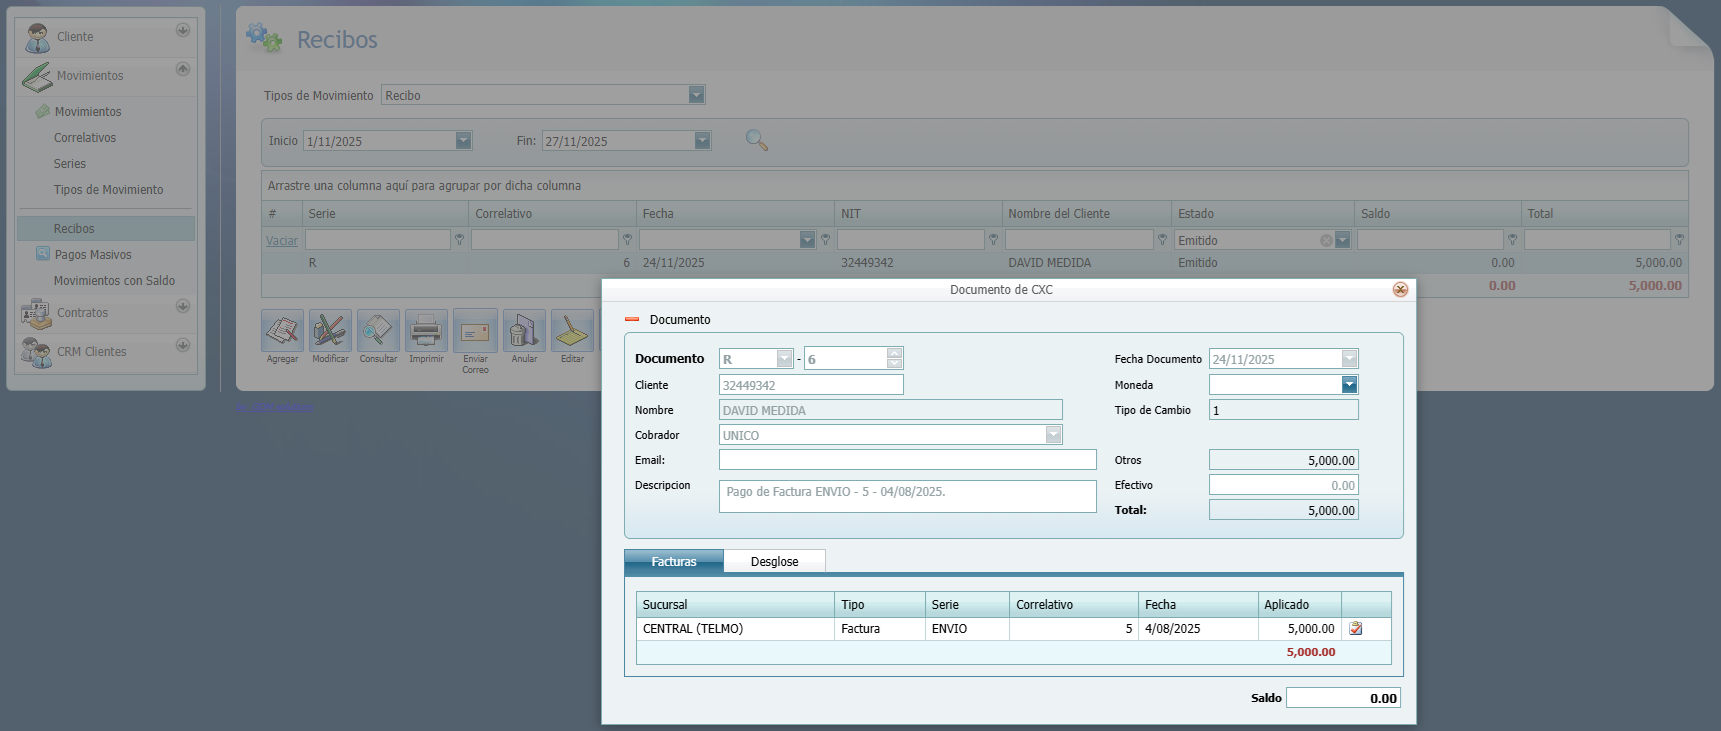Click the Estado column header in Recibos grid
Viewport: 1721px width, 731px height.
pyautogui.click(x=1262, y=213)
